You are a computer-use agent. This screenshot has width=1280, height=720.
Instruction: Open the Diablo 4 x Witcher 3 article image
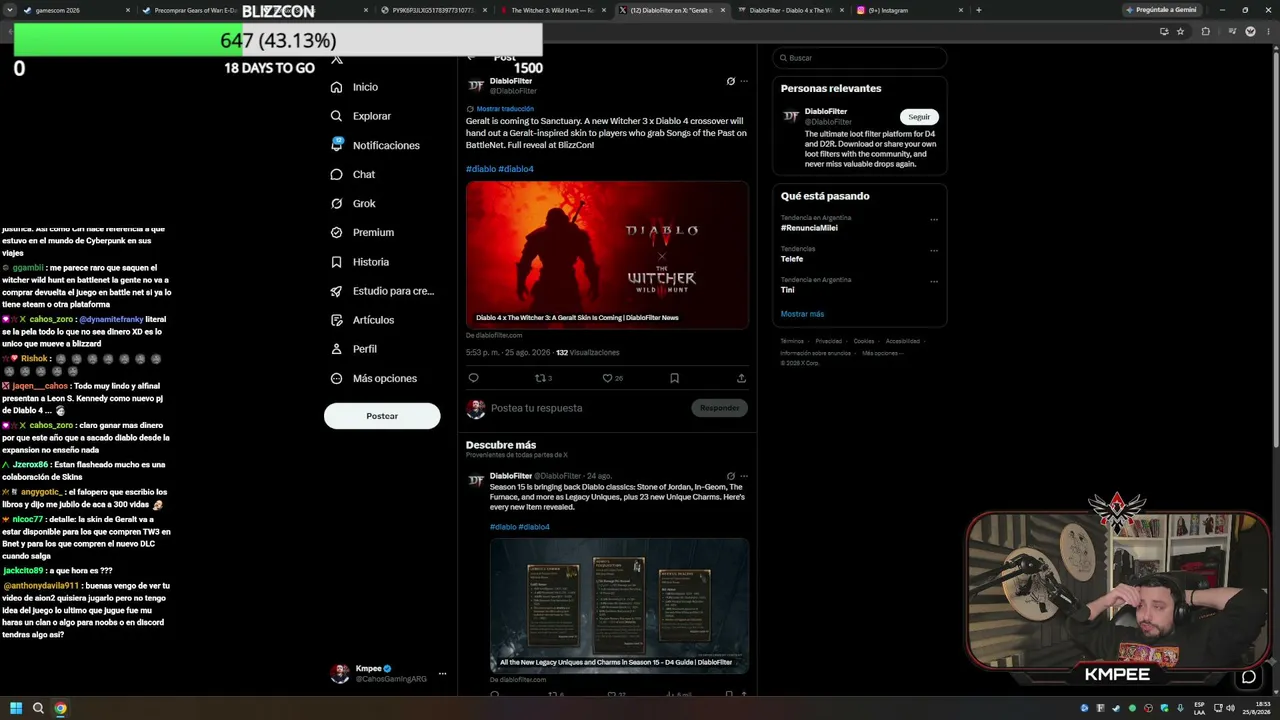pos(607,255)
